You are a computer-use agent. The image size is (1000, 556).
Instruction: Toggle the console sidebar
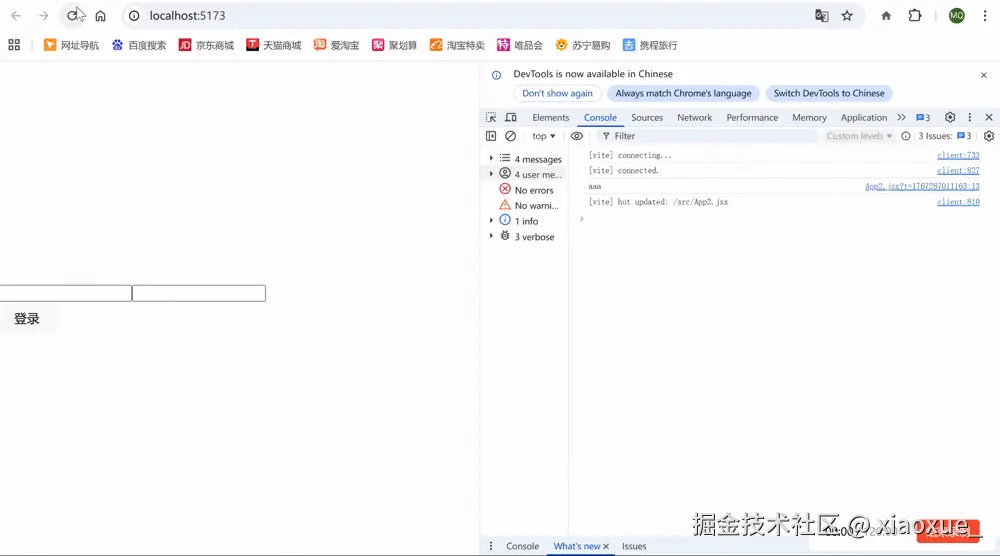coord(491,136)
